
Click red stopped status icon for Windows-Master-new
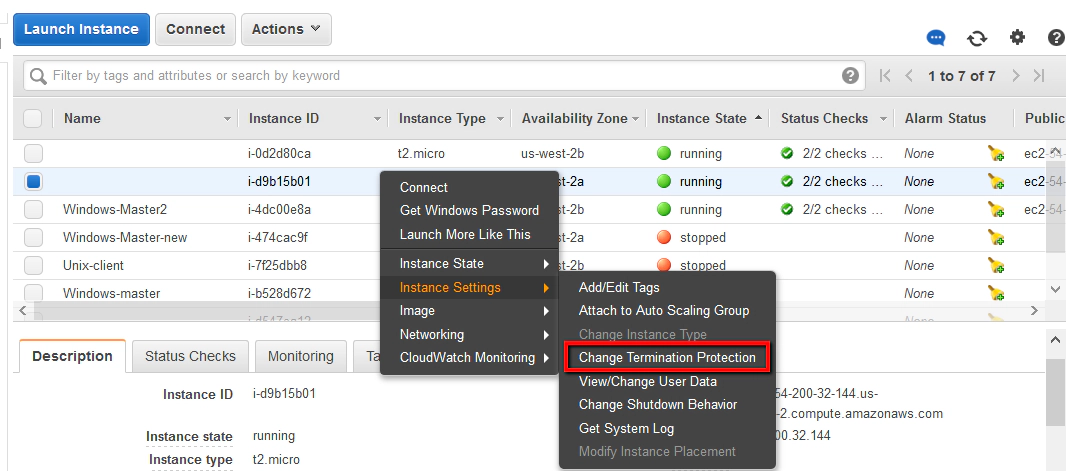[664, 237]
